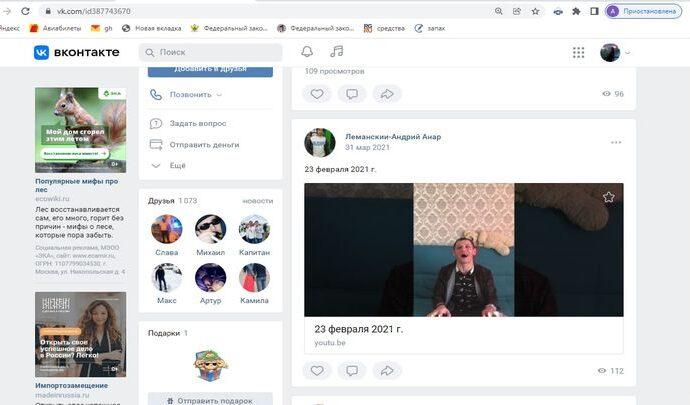Open the post date 31 мар 2021
This screenshot has height=405, width=690.
[367, 147]
